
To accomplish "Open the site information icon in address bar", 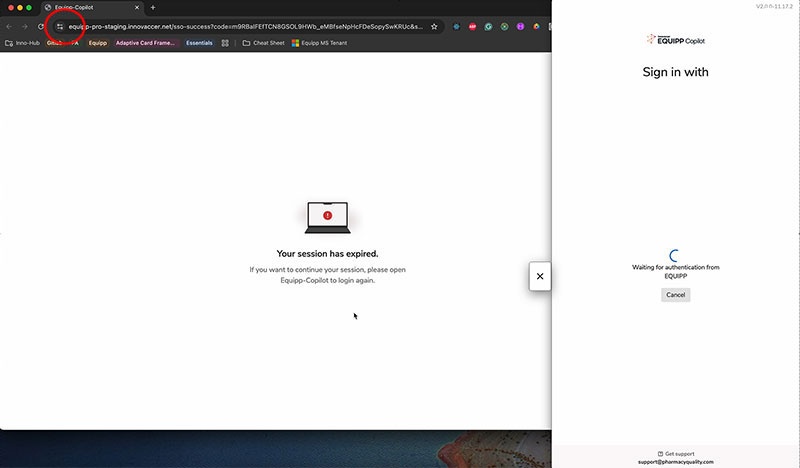I will tap(60, 27).
